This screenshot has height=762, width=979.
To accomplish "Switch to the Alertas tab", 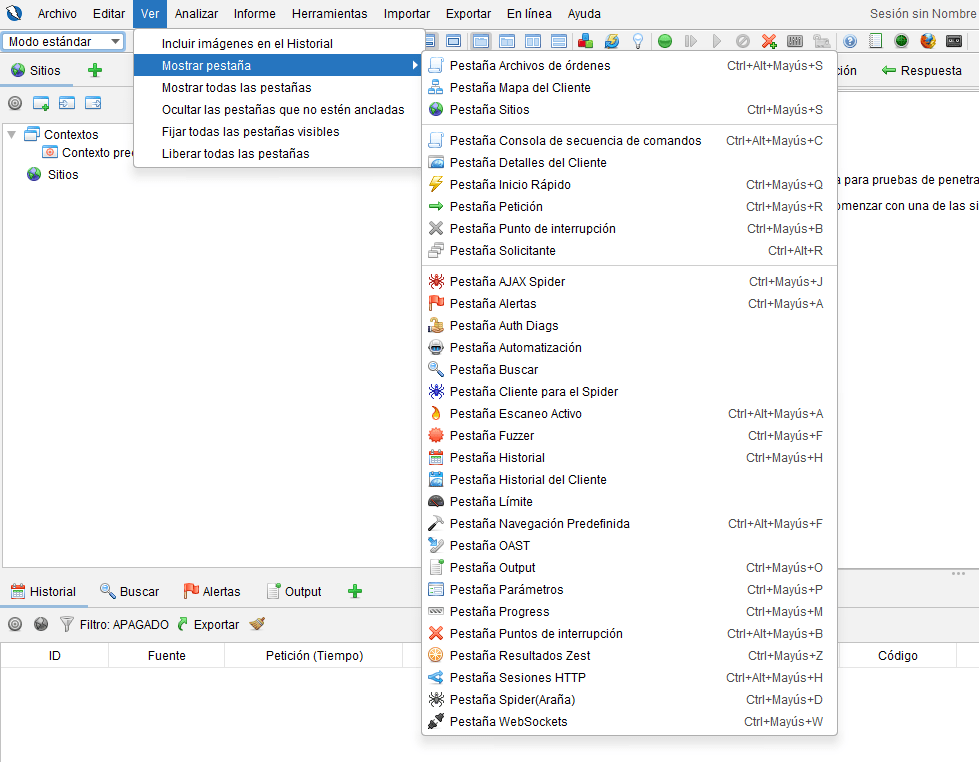I will 211,591.
